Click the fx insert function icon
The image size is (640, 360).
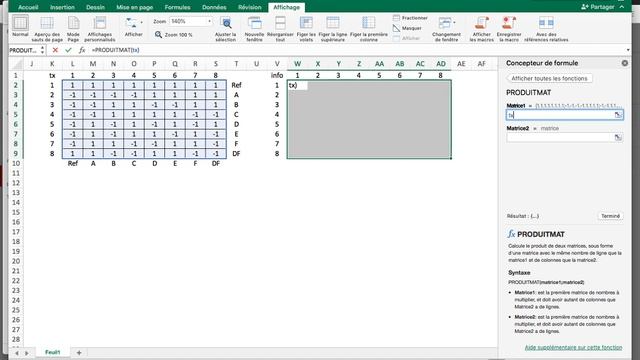tap(82, 50)
